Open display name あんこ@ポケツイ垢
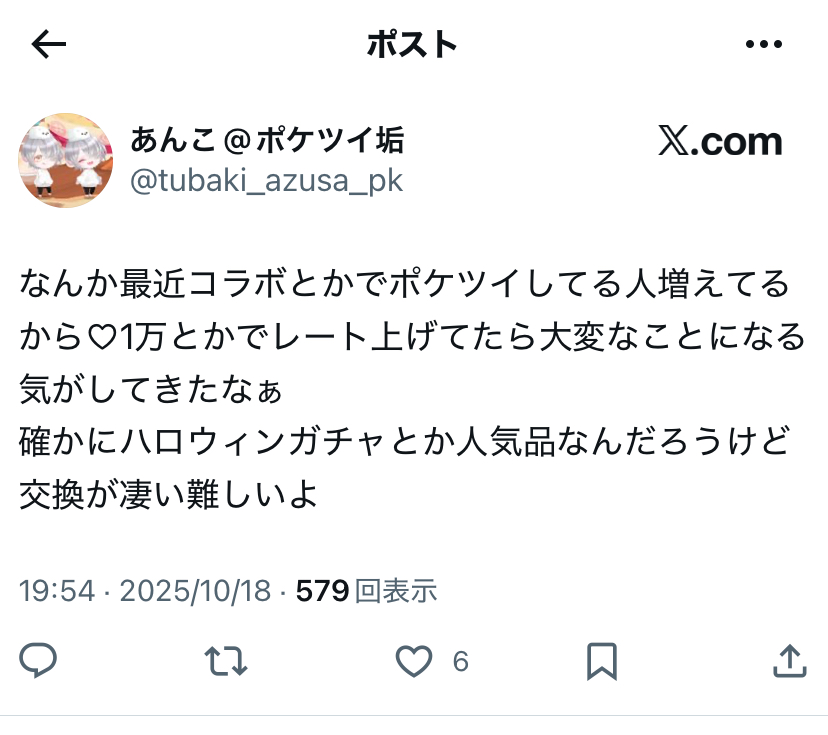Viewport: 828px width, 735px height. [x=267, y=140]
